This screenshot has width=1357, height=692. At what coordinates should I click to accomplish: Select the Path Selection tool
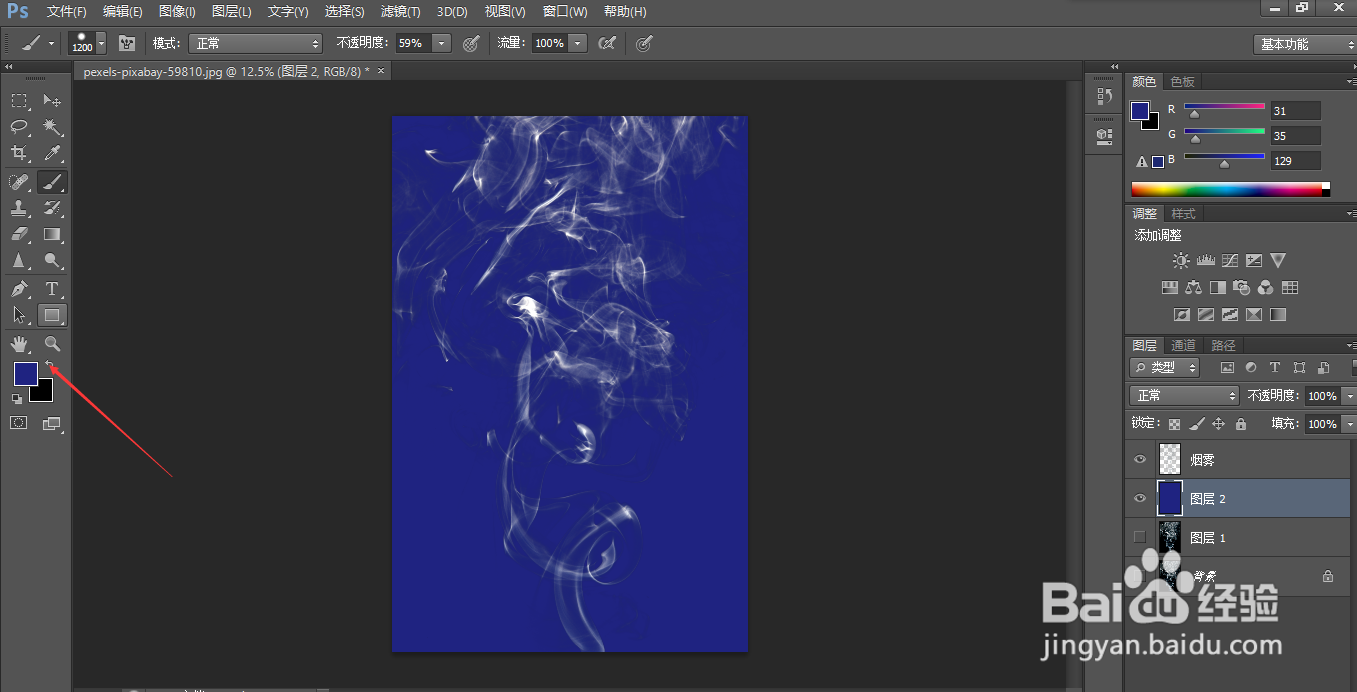click(x=19, y=315)
